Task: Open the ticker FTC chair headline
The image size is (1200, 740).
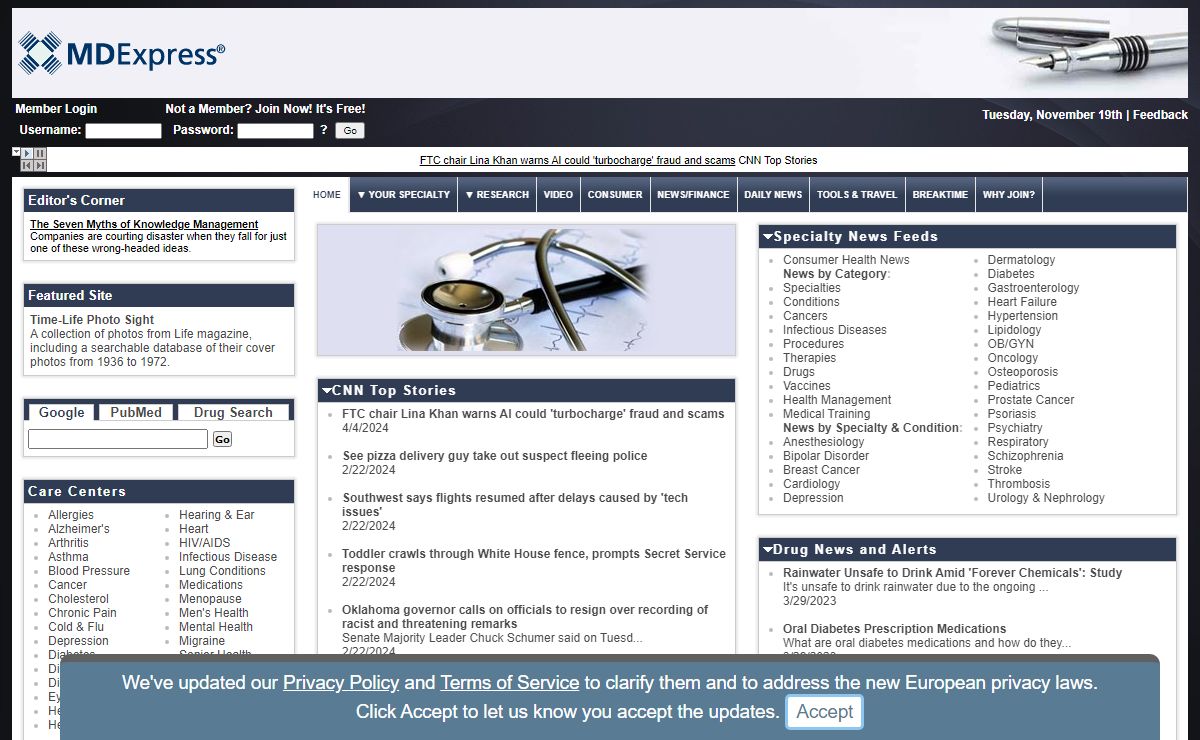Action: [x=577, y=160]
